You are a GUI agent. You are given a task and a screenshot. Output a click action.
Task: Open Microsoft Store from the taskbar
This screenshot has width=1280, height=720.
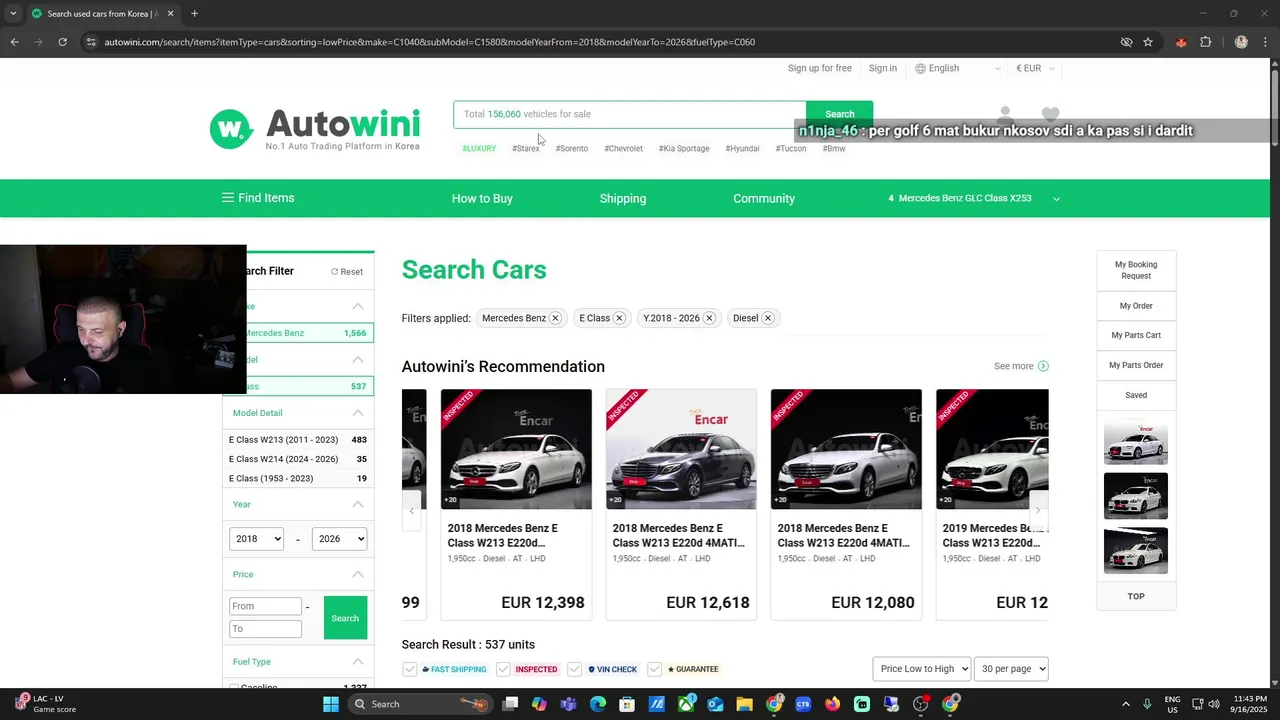627,704
